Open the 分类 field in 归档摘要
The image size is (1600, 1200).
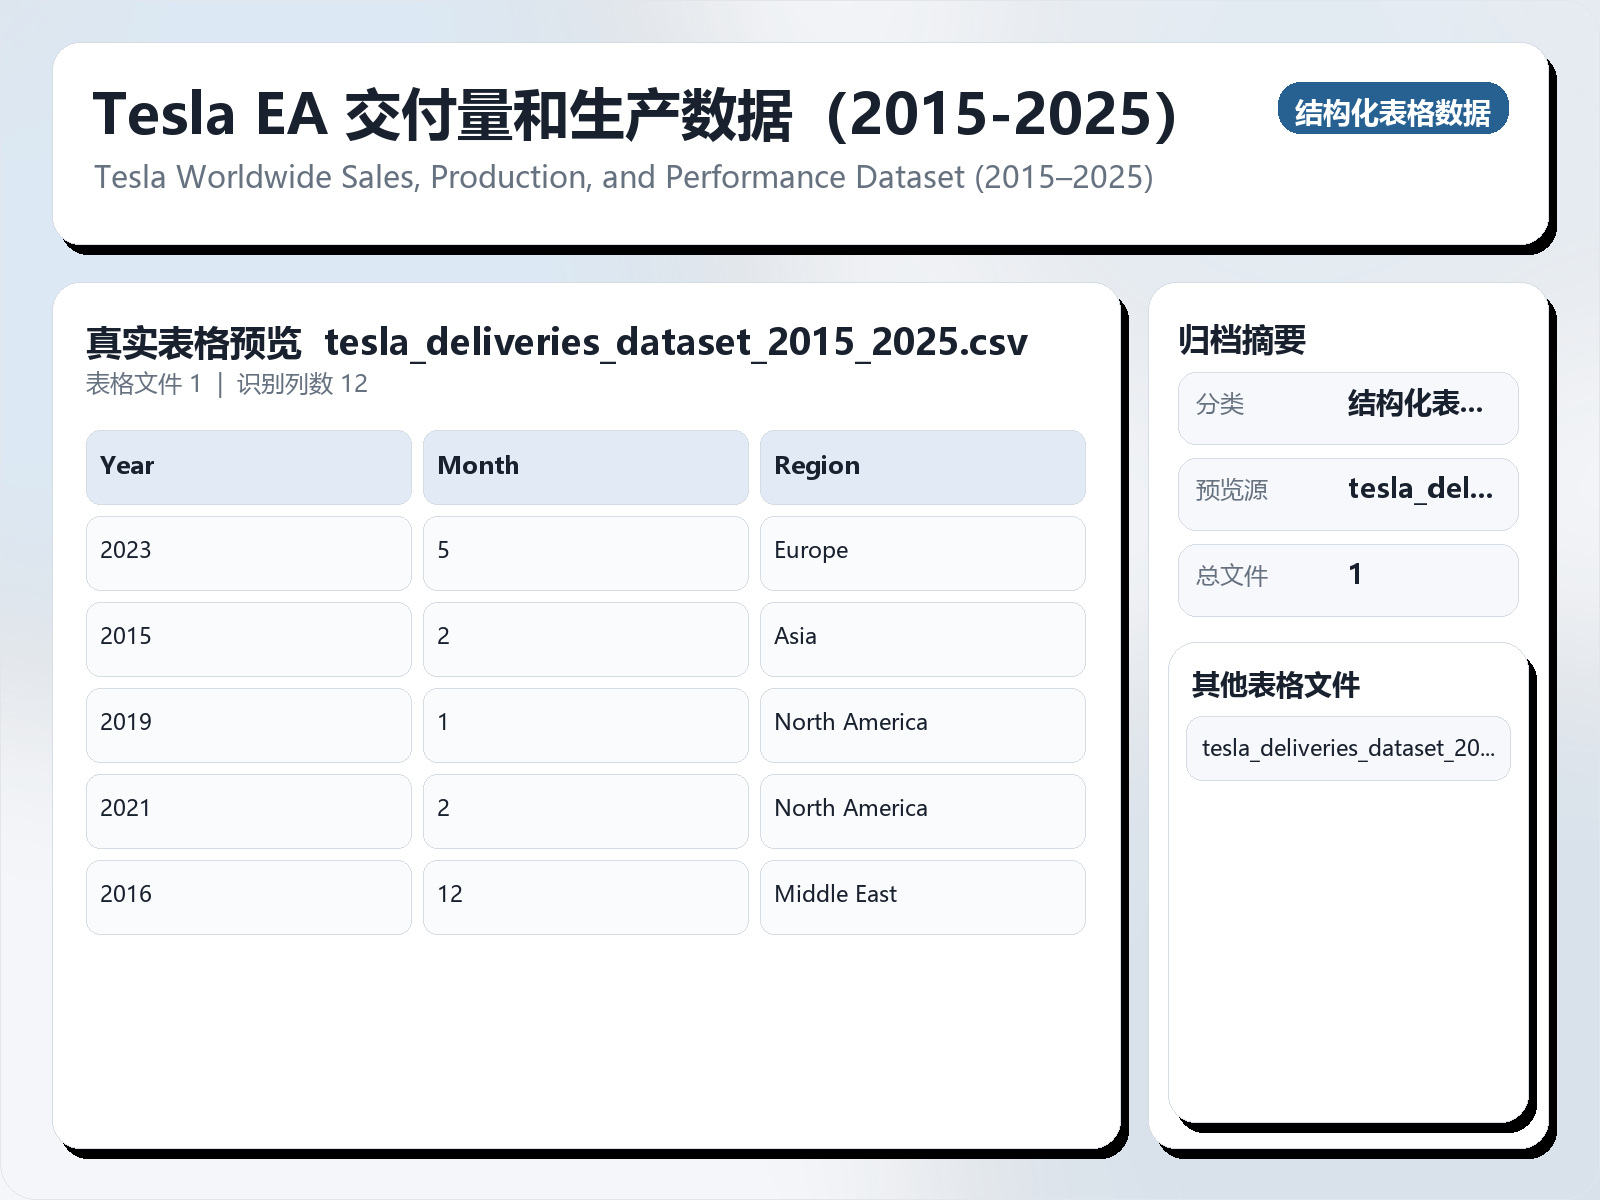click(1347, 407)
